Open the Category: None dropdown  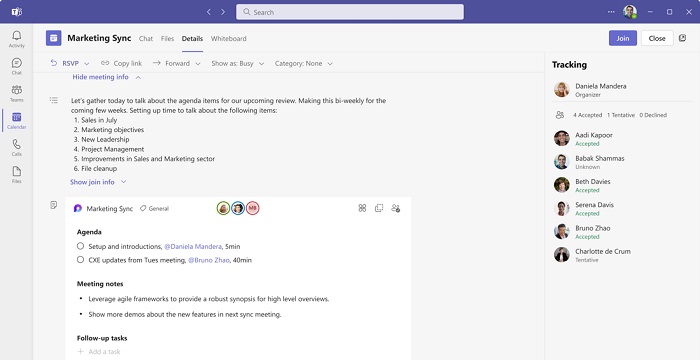[304, 63]
